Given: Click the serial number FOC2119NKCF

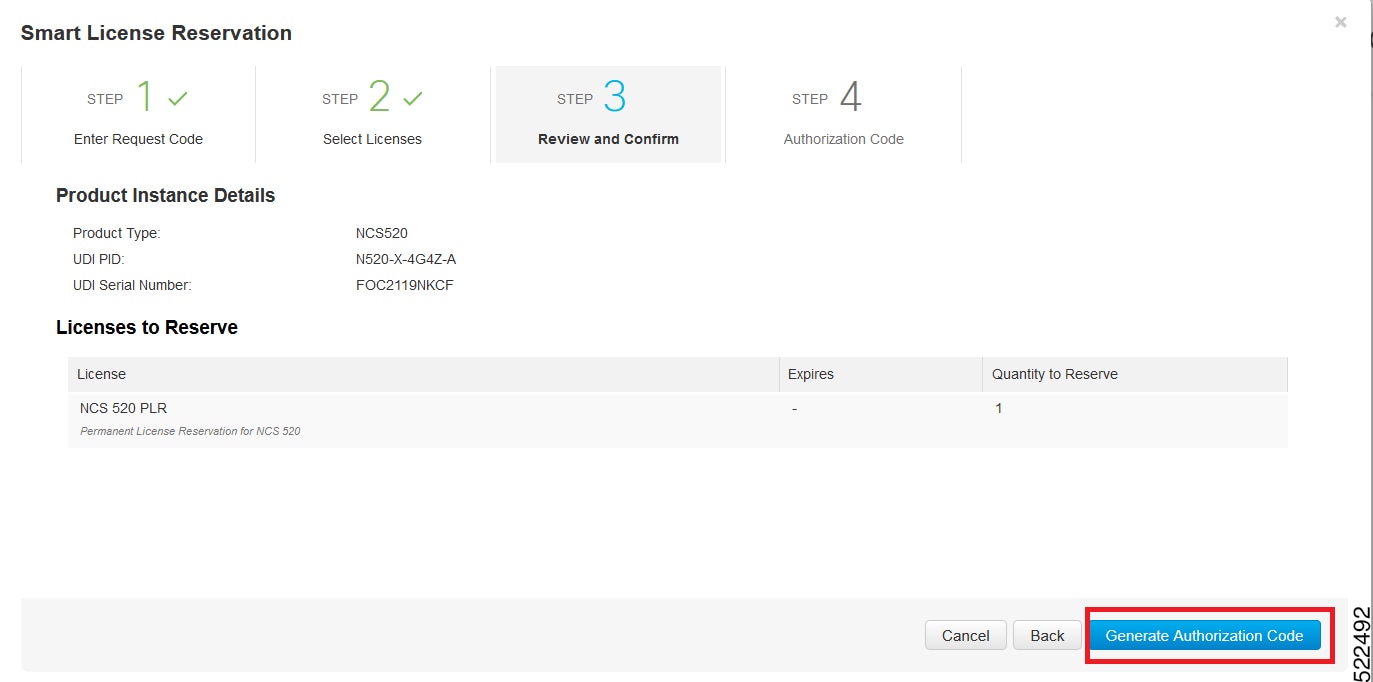Looking at the screenshot, I should (405, 285).
